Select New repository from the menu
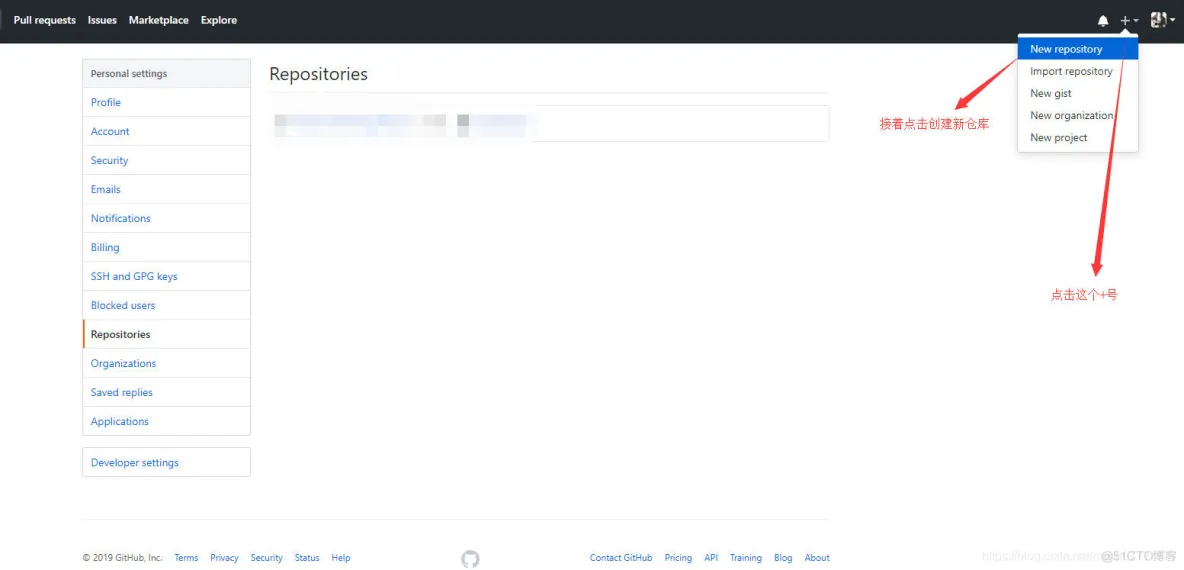The image size is (1184, 570). 1066,49
